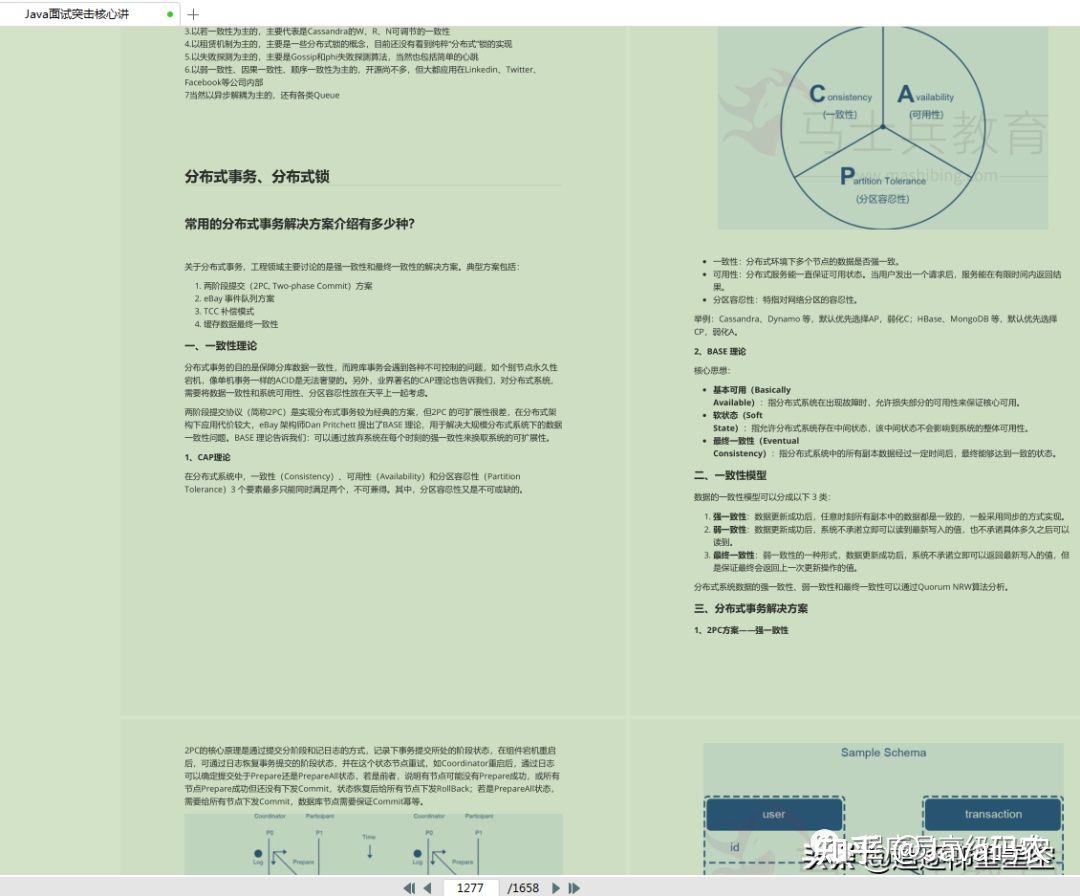The width and height of the screenshot is (1080, 896).
Task: Click numbered item 3. 最终一致性
Action: [x=886, y=561]
